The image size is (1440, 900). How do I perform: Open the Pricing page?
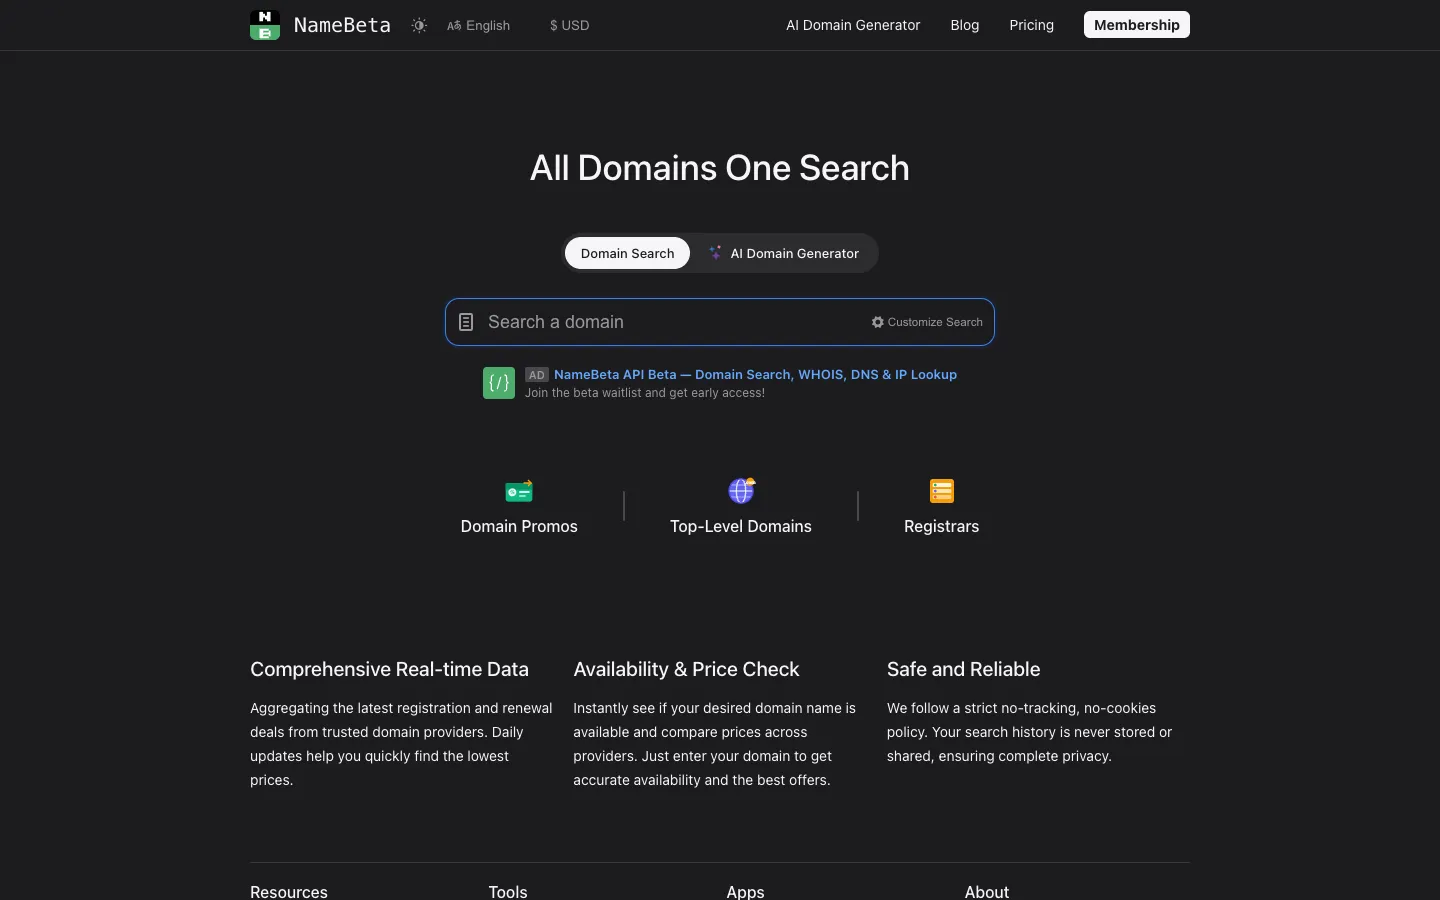1031,25
